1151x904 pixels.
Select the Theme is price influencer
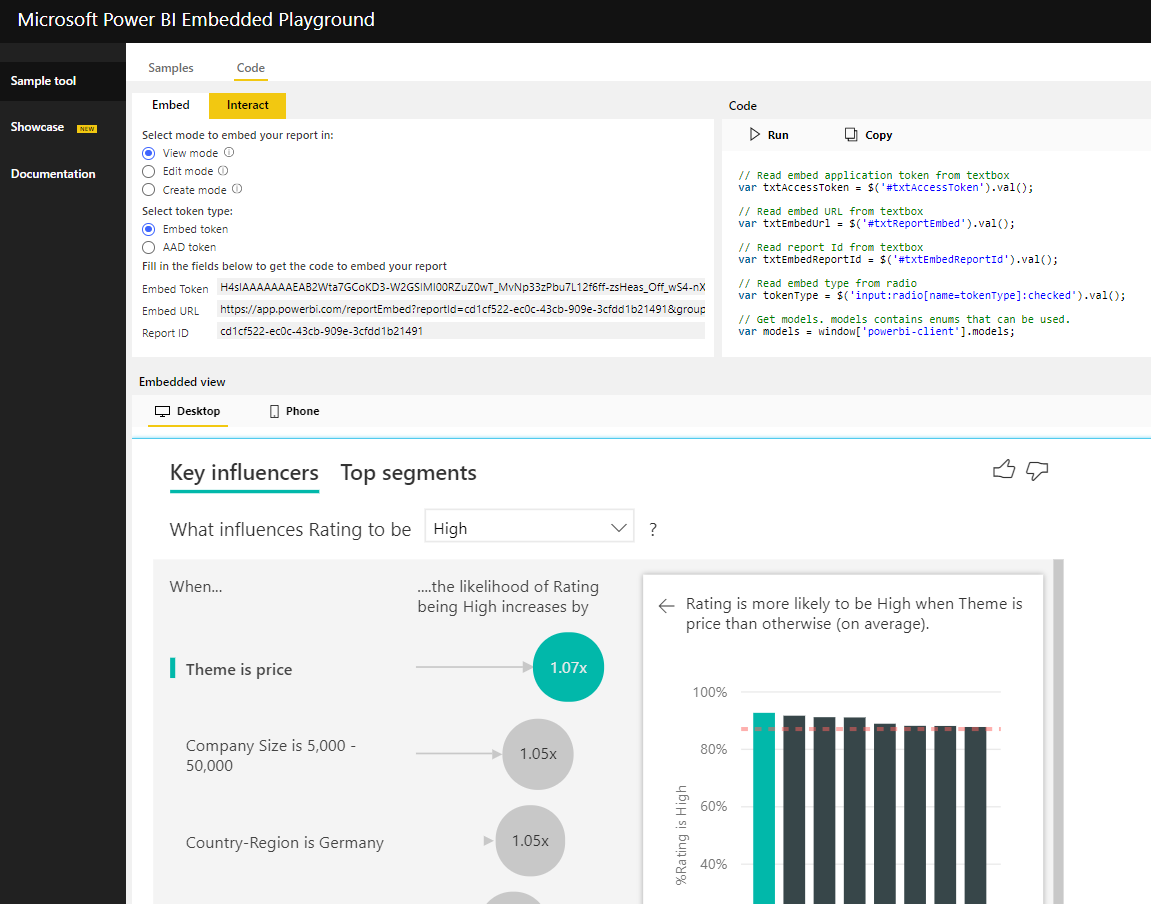(239, 669)
